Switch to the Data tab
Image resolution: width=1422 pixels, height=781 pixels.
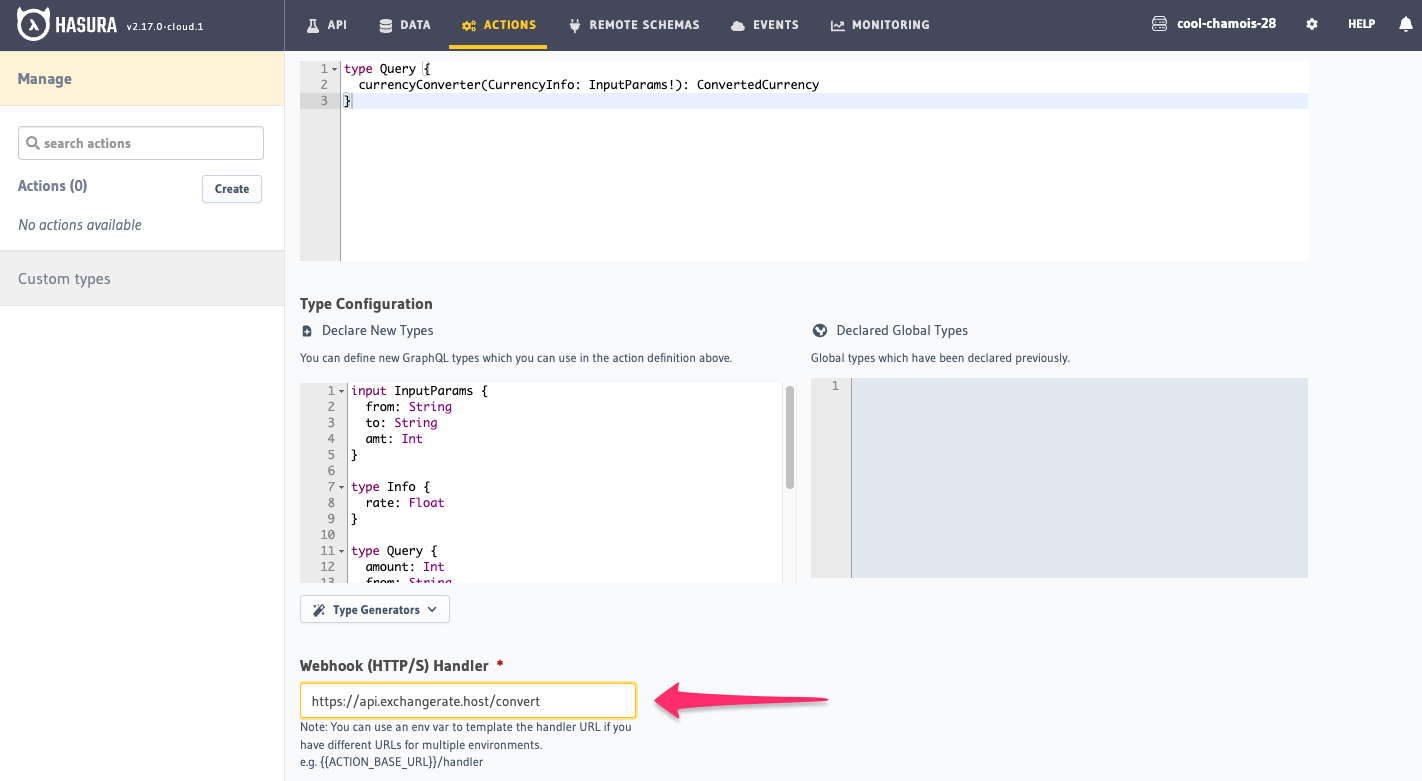pos(404,25)
